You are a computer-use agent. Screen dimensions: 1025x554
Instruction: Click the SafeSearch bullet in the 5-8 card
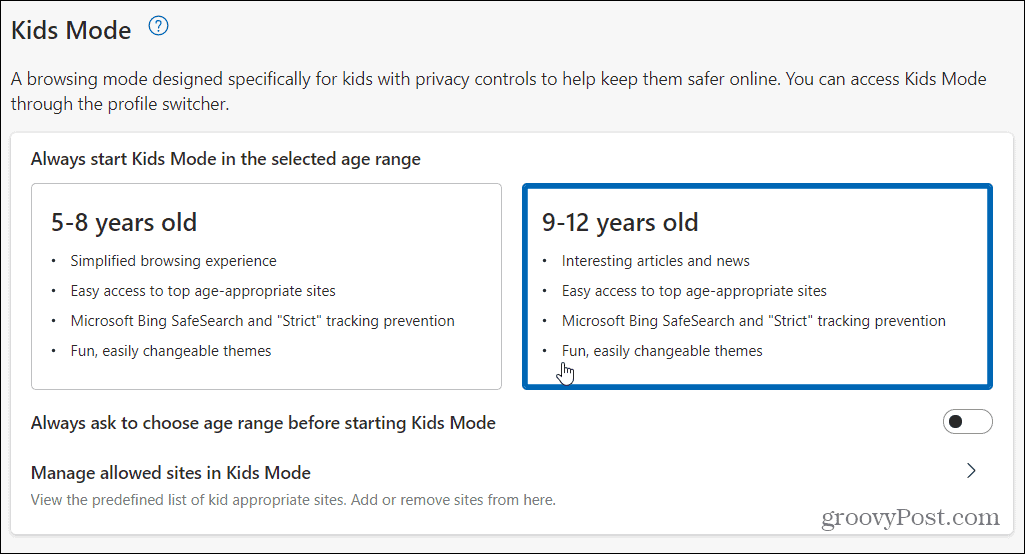click(262, 321)
